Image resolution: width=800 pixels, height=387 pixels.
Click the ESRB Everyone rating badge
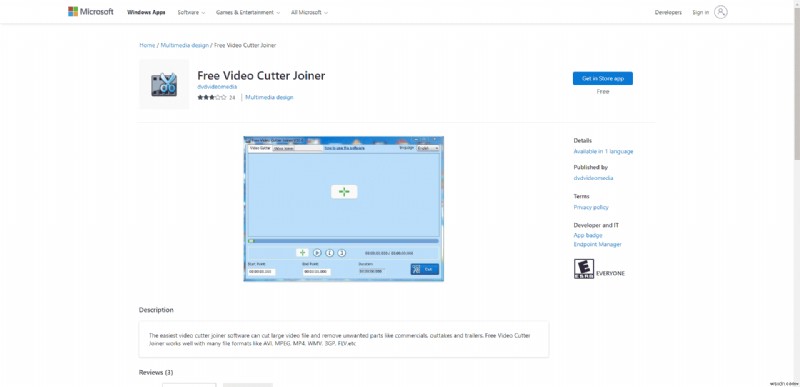click(x=584, y=269)
